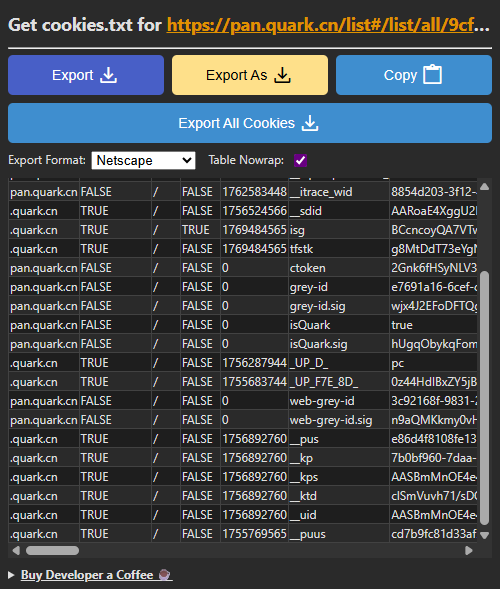Image resolution: width=500 pixels, height=589 pixels.
Task: Click the expiry value 1756524566
Action: pyautogui.click(x=254, y=211)
